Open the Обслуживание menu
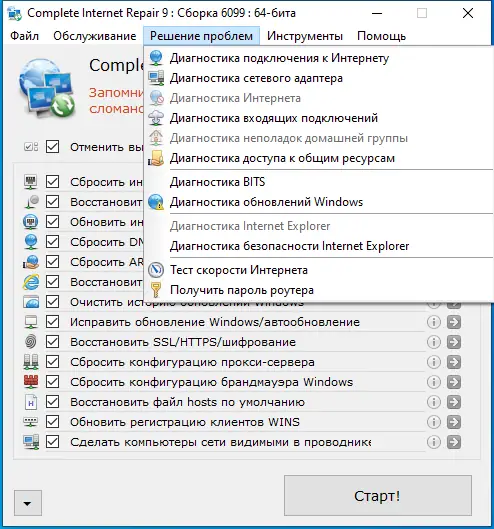The height and width of the screenshot is (529, 494). 94,36
